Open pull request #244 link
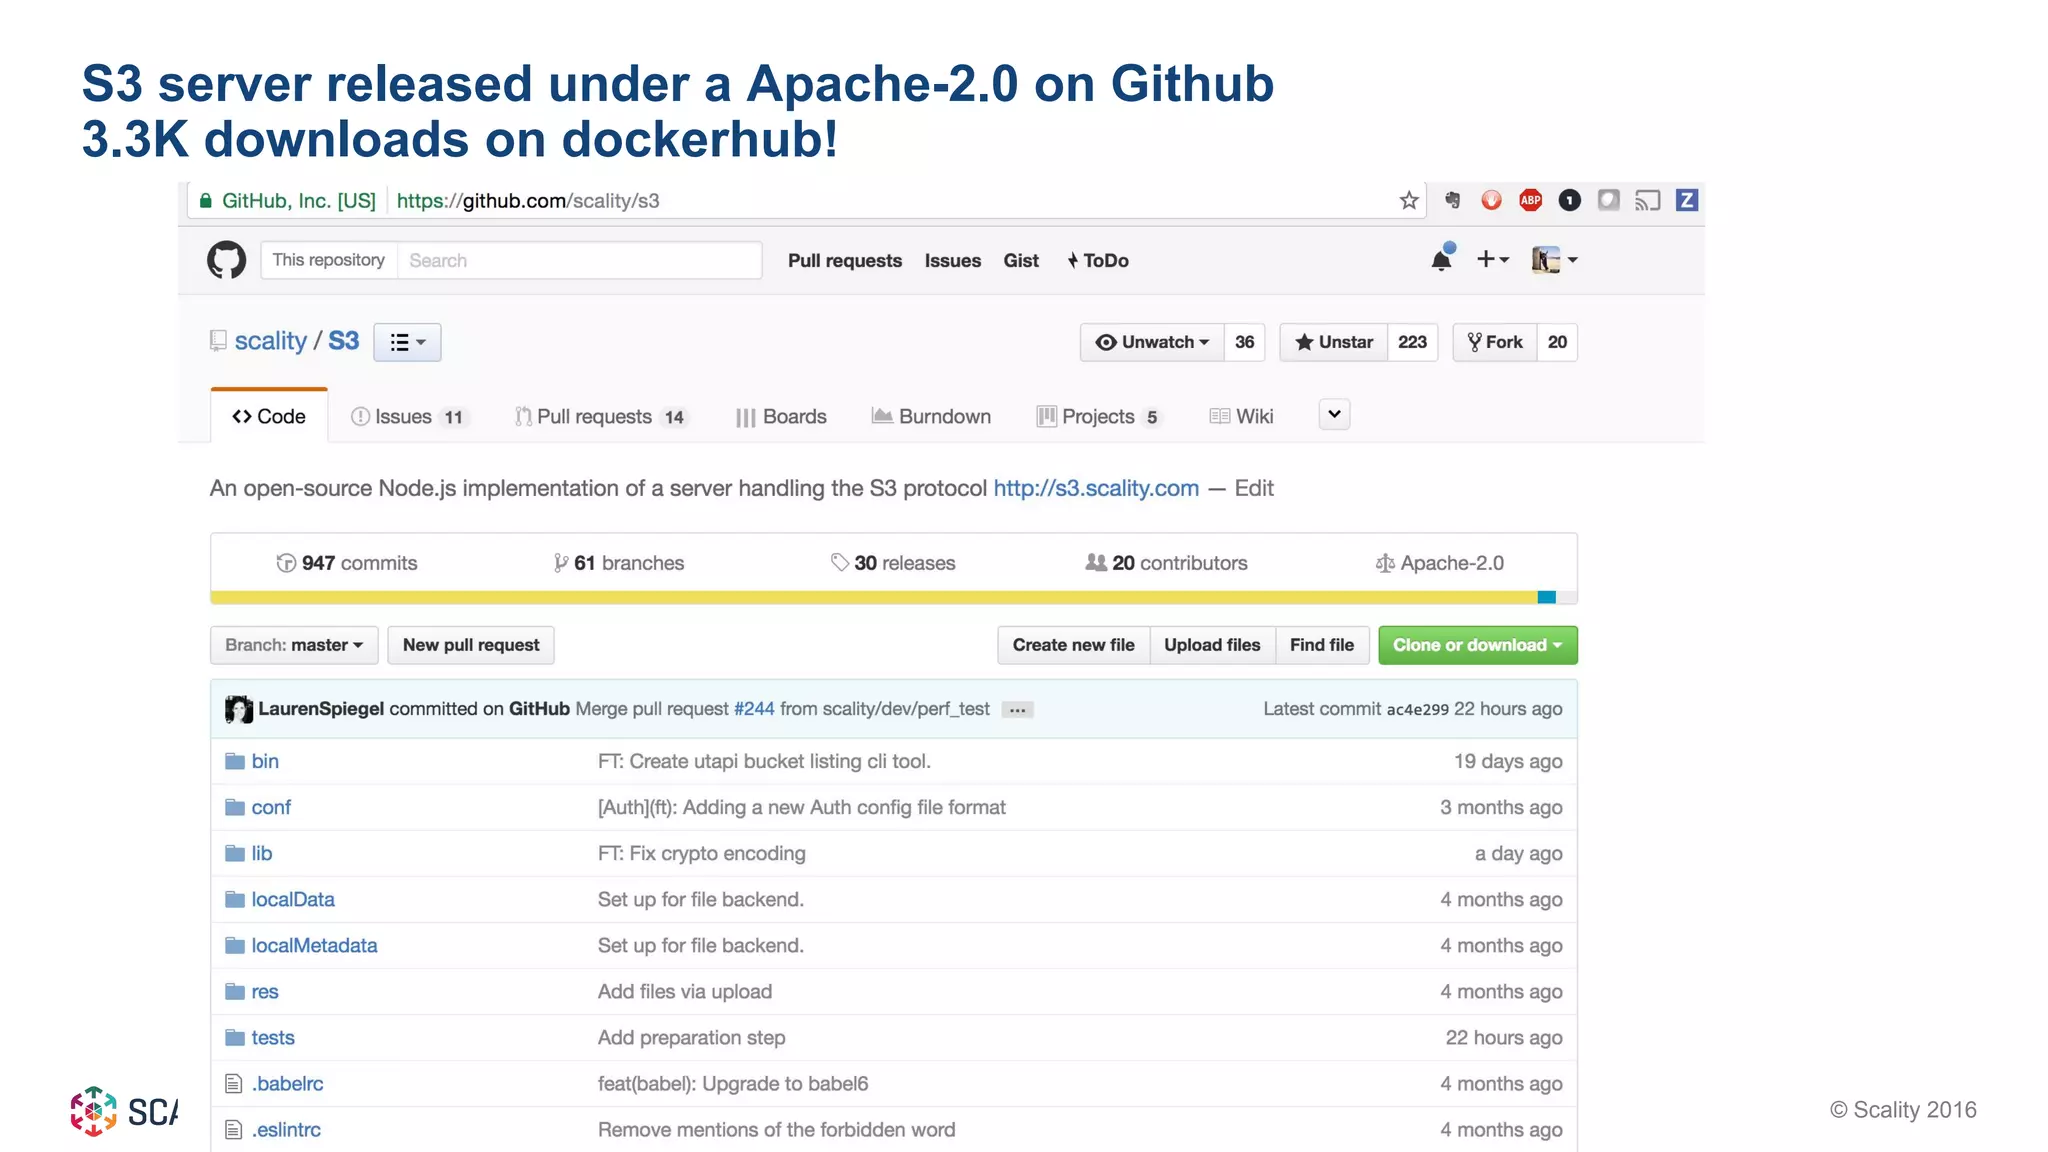 pos(754,709)
